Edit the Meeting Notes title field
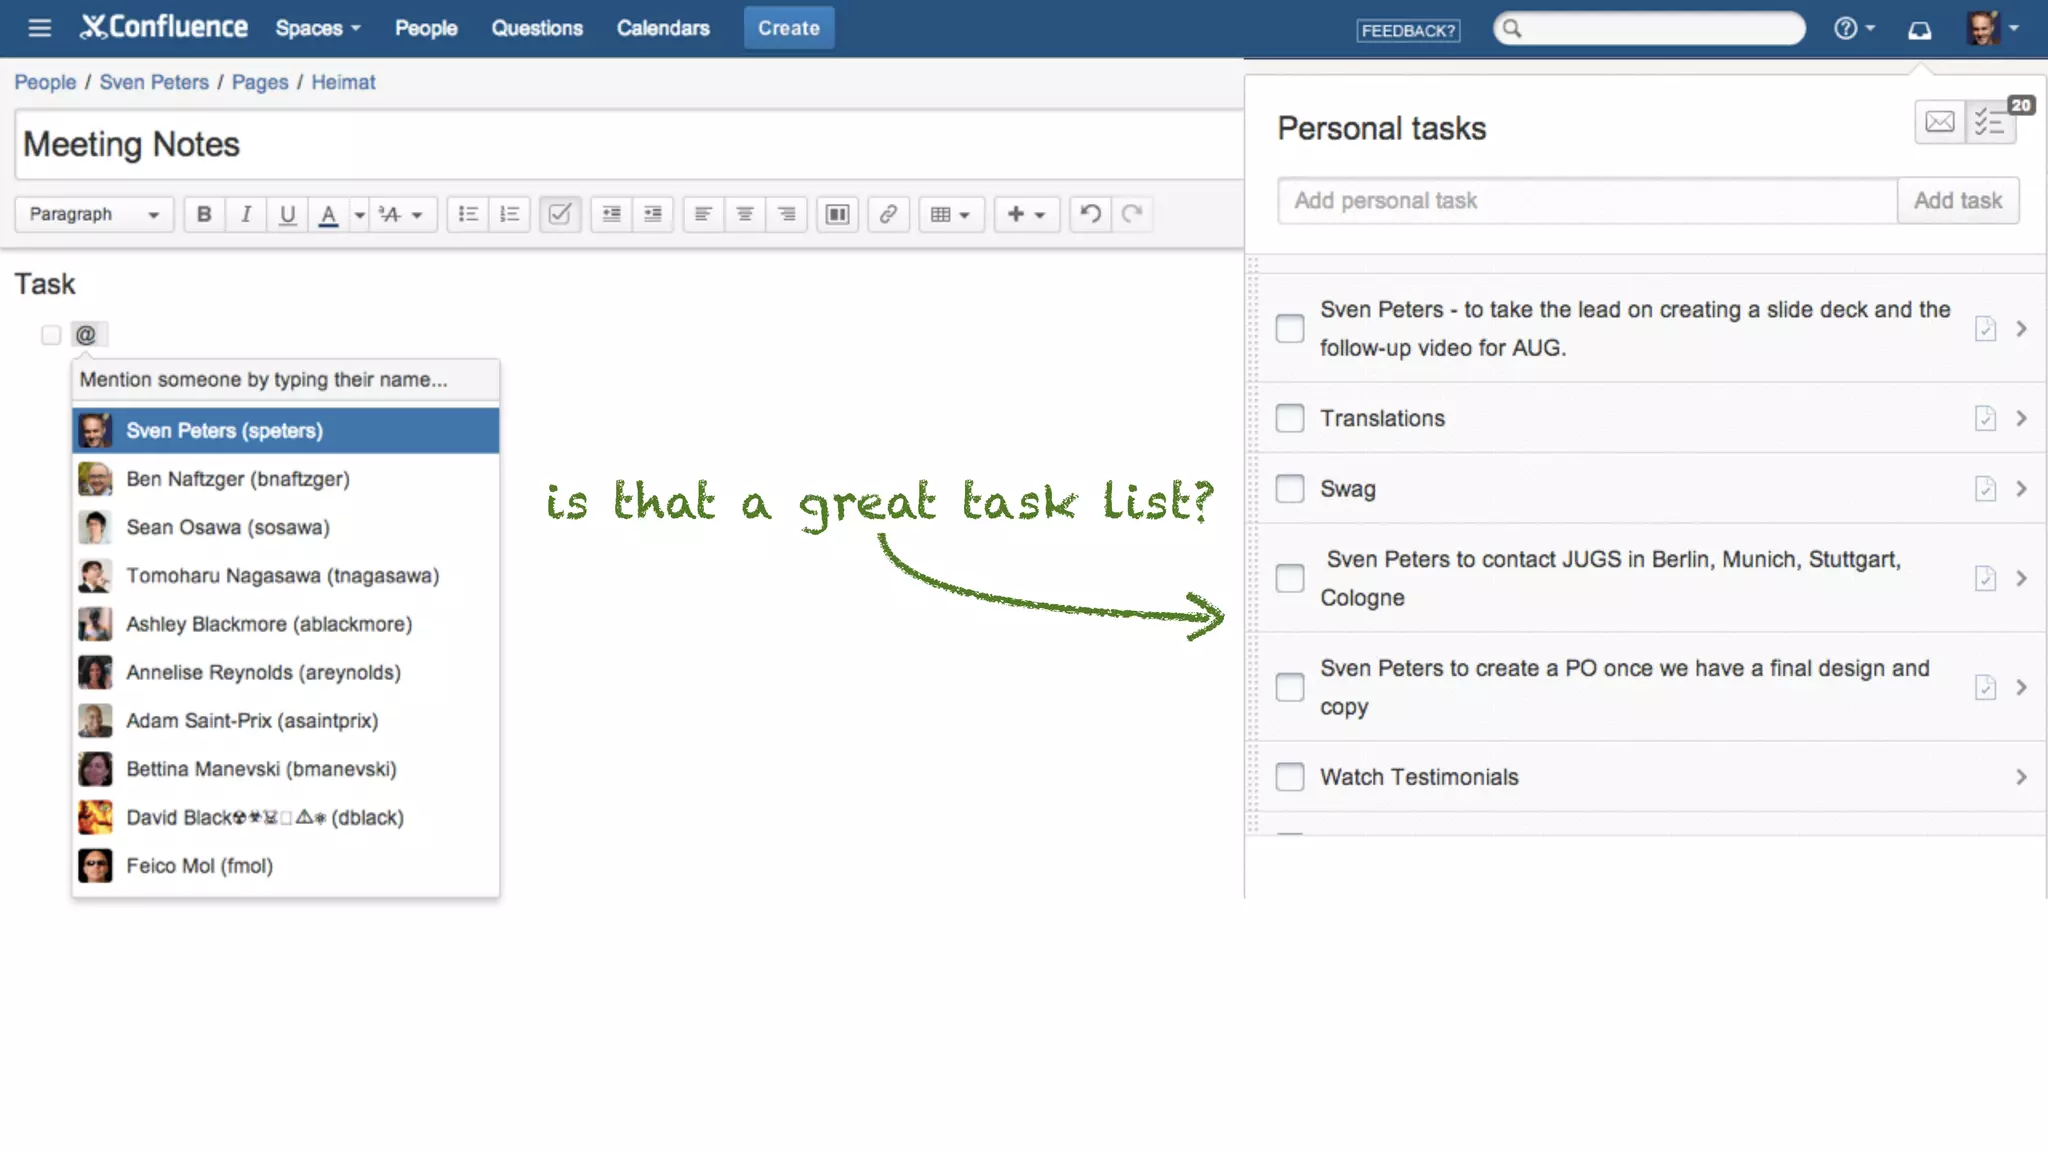 629,145
